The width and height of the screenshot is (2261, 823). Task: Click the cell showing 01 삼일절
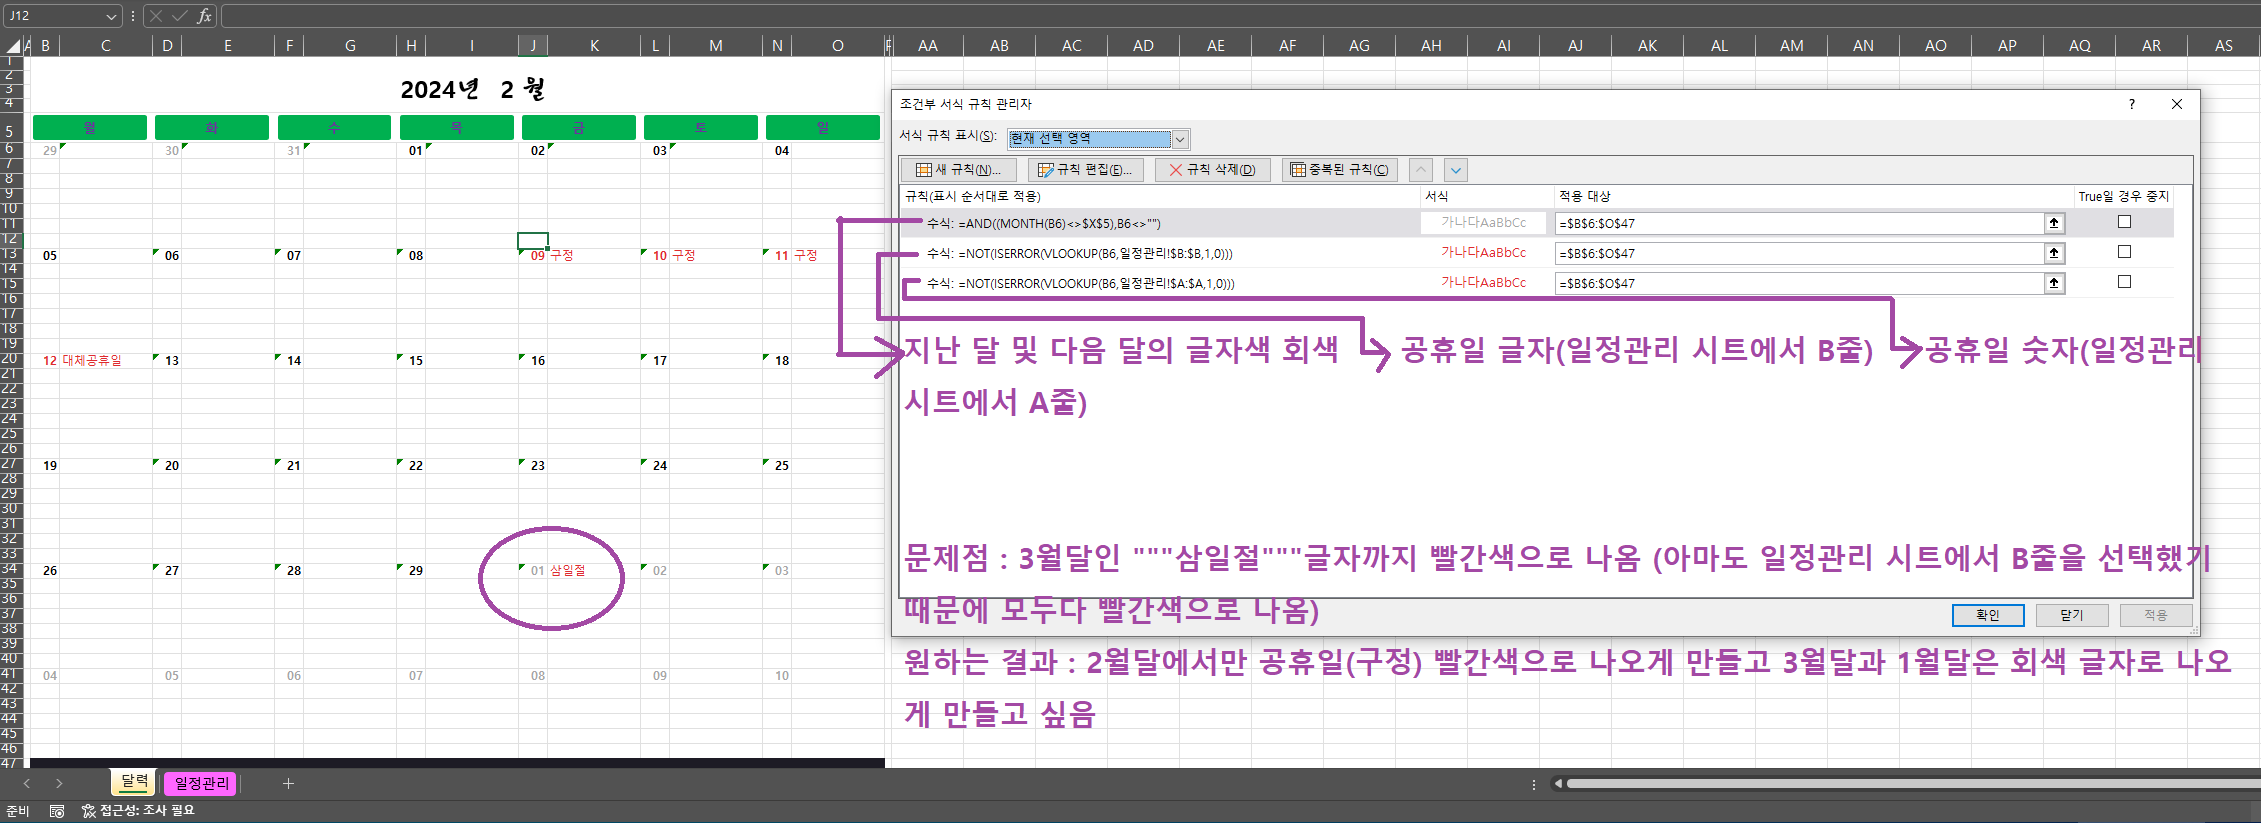(578, 571)
